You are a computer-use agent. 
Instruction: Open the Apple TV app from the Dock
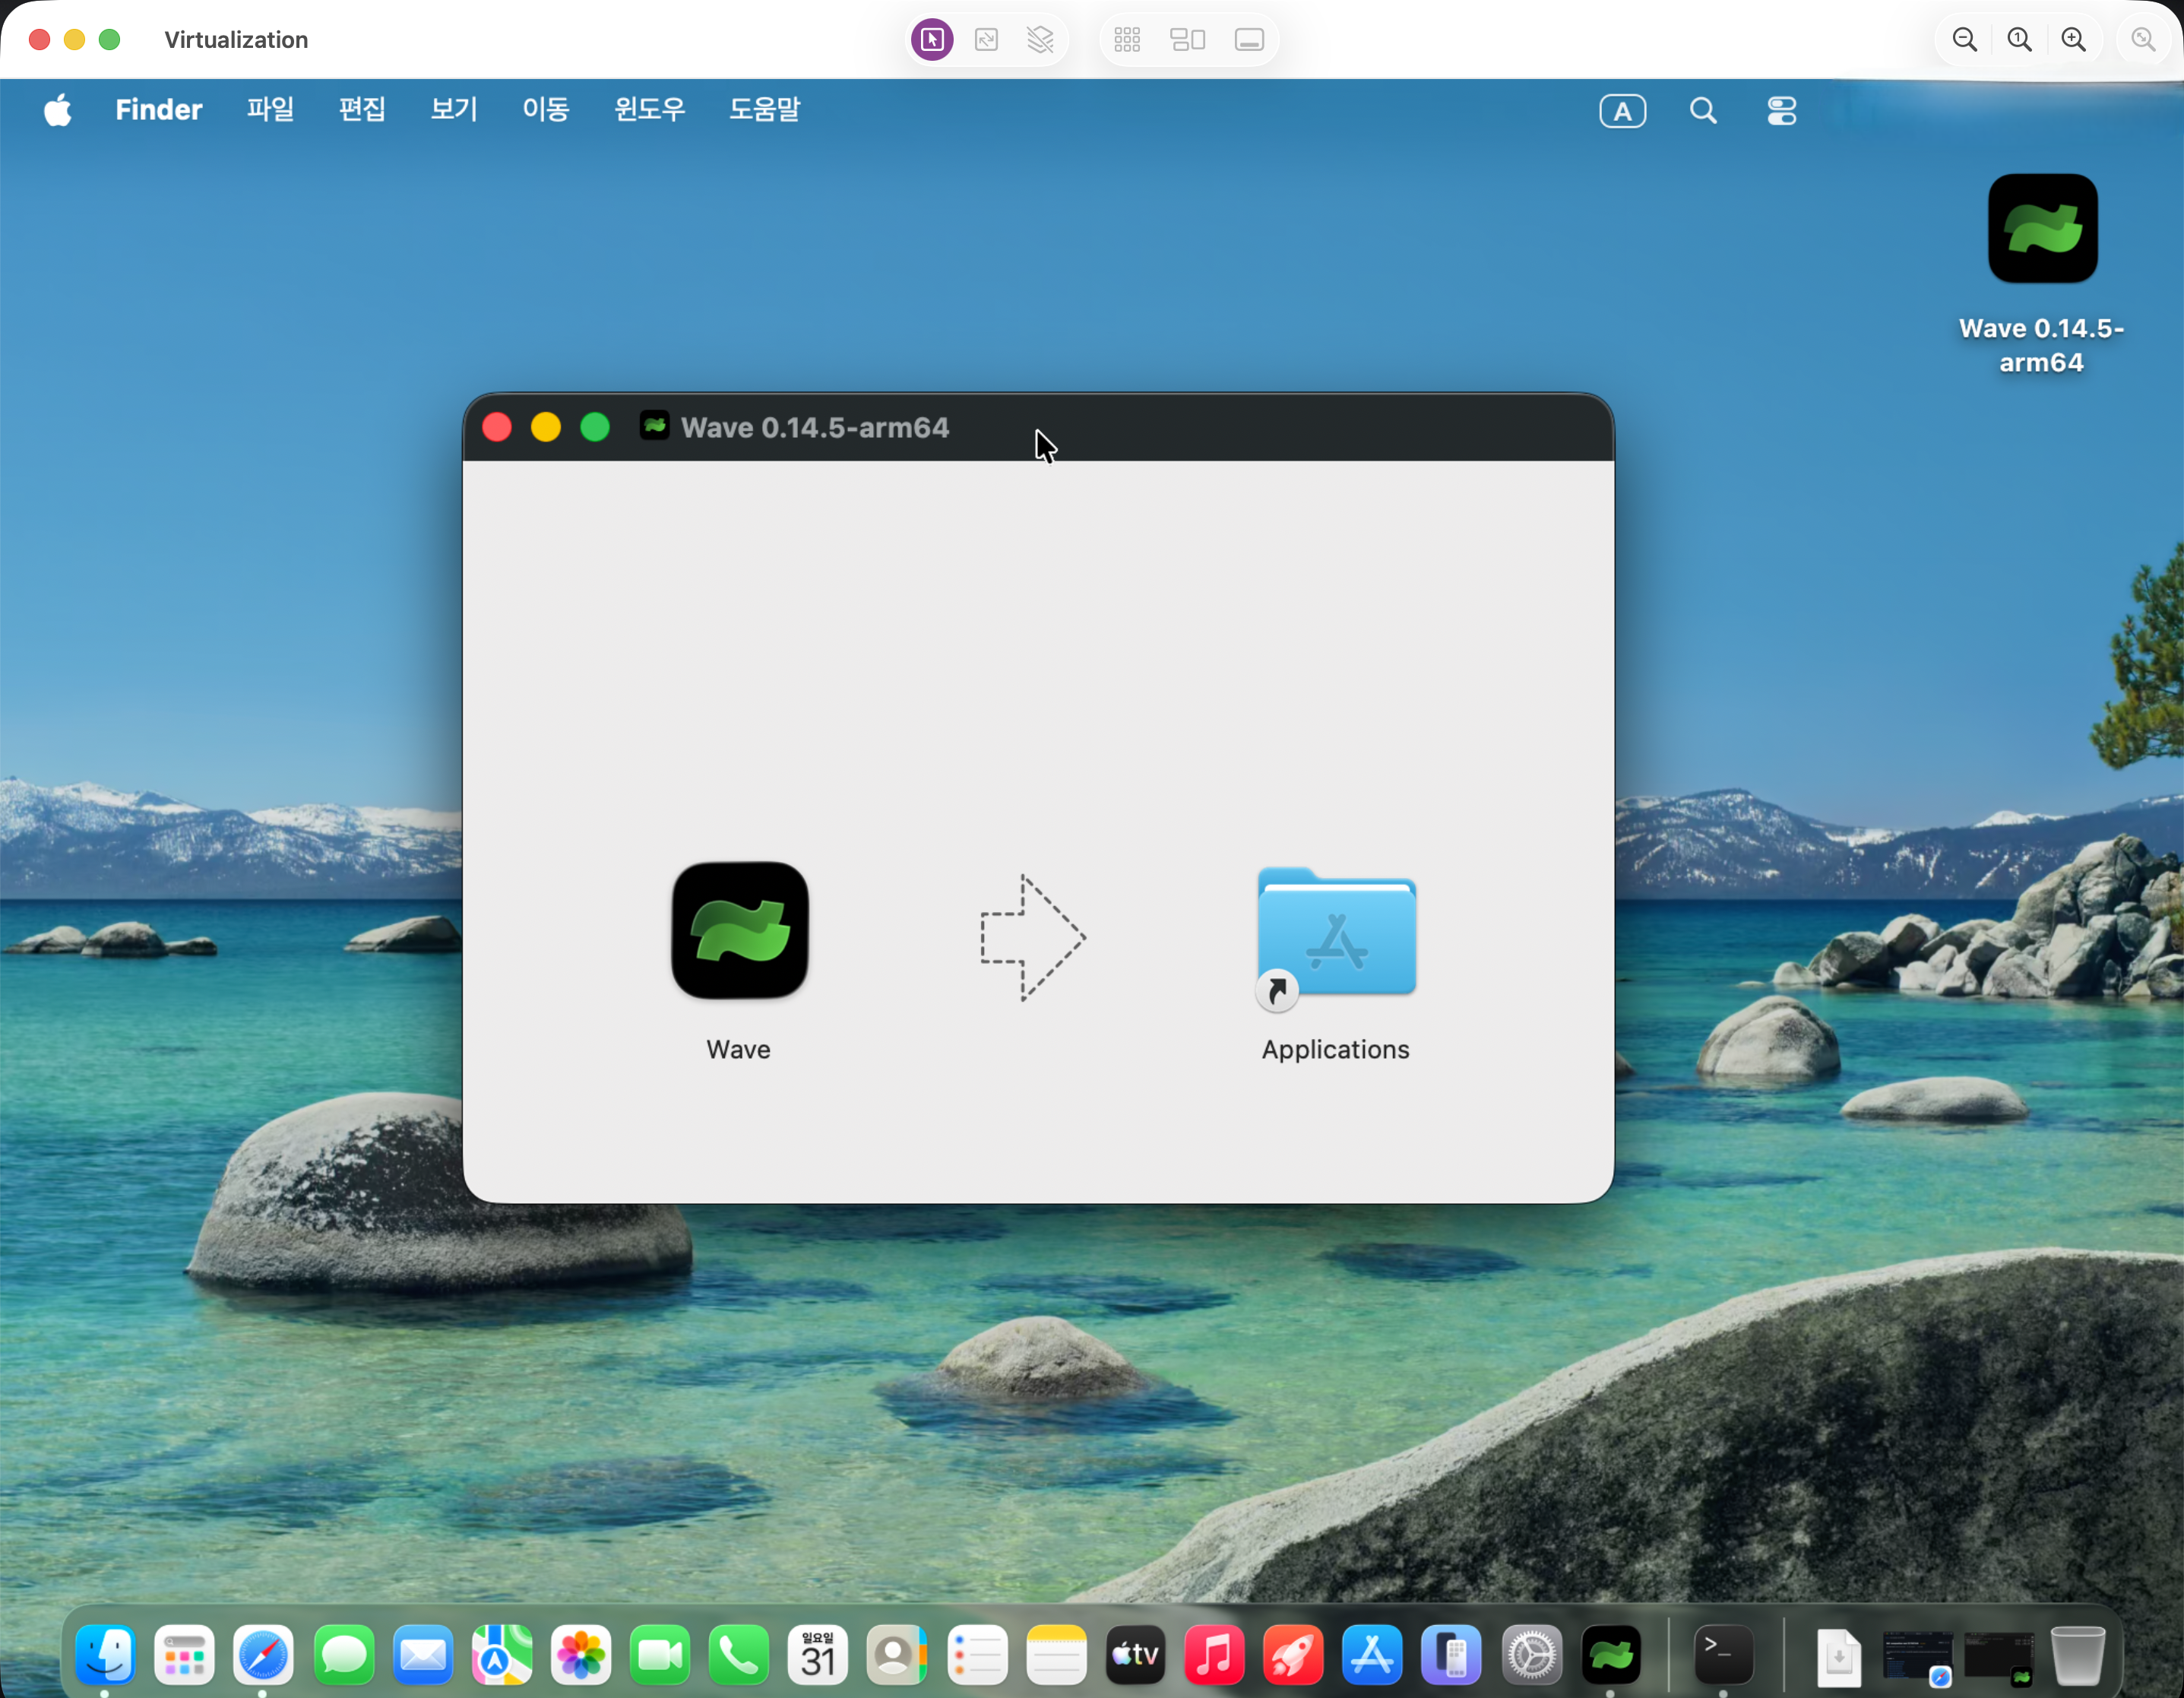(x=1135, y=1655)
